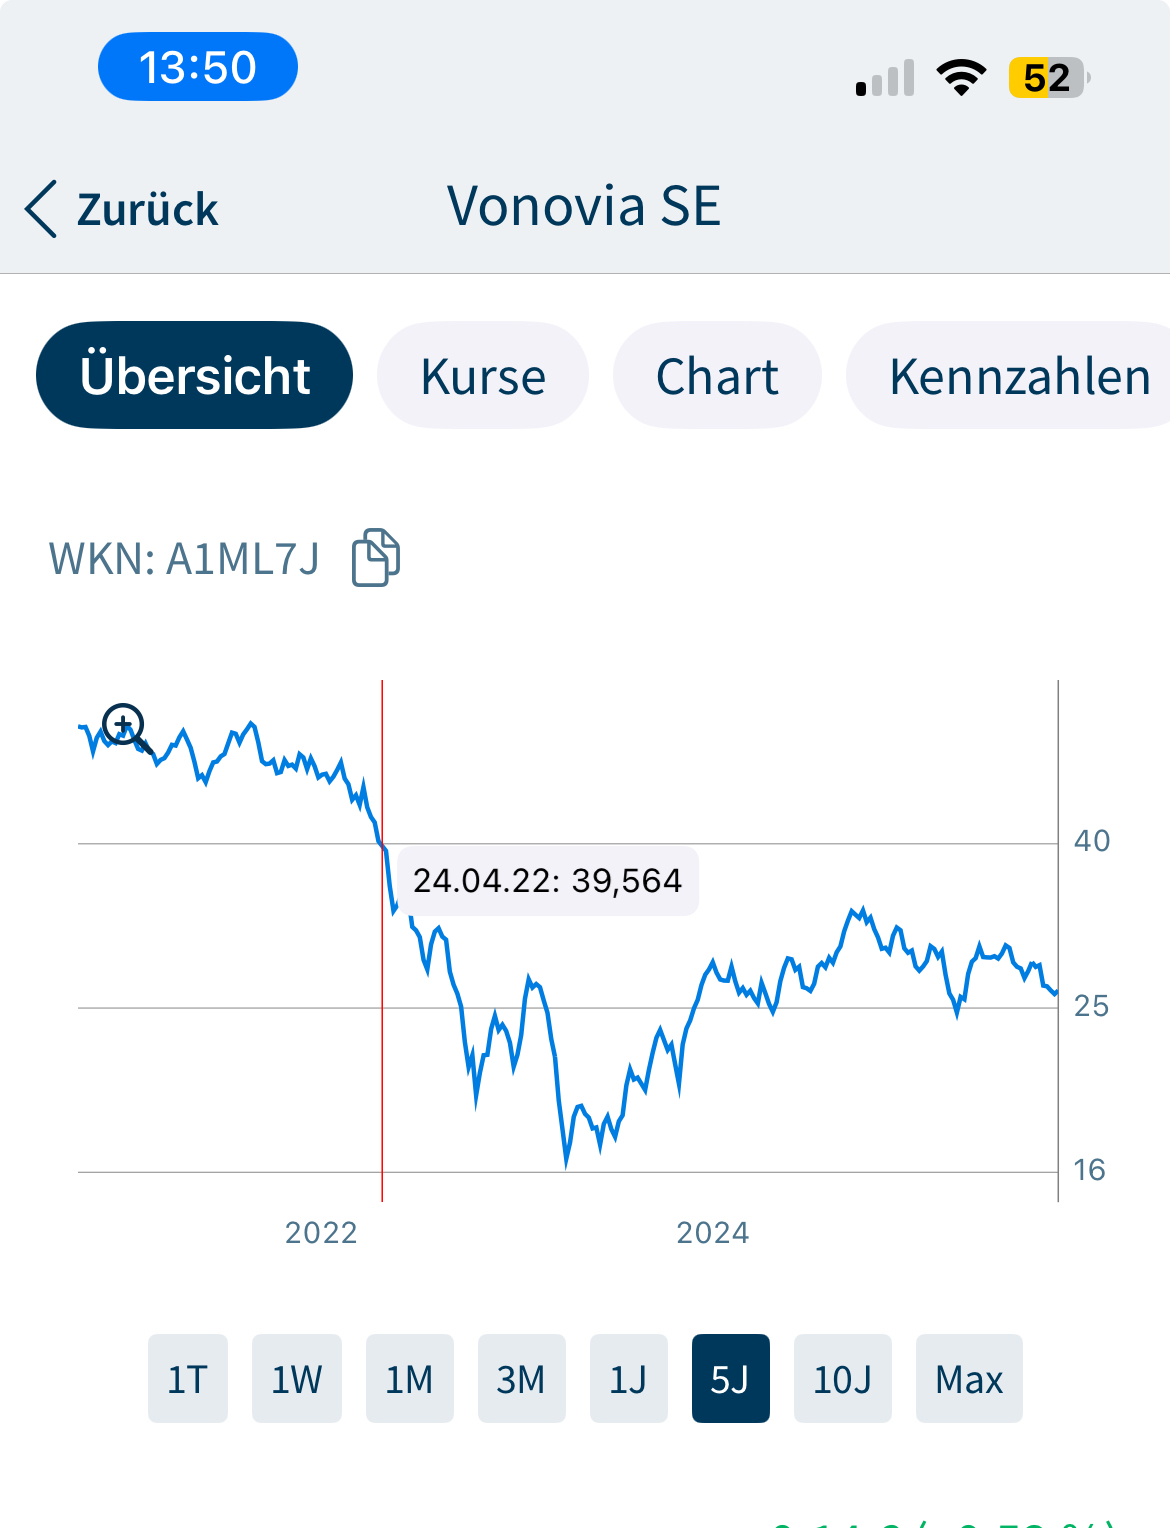Copy the WKN with the copy icon
Viewport: 1170px width, 1528px height.
[376, 557]
